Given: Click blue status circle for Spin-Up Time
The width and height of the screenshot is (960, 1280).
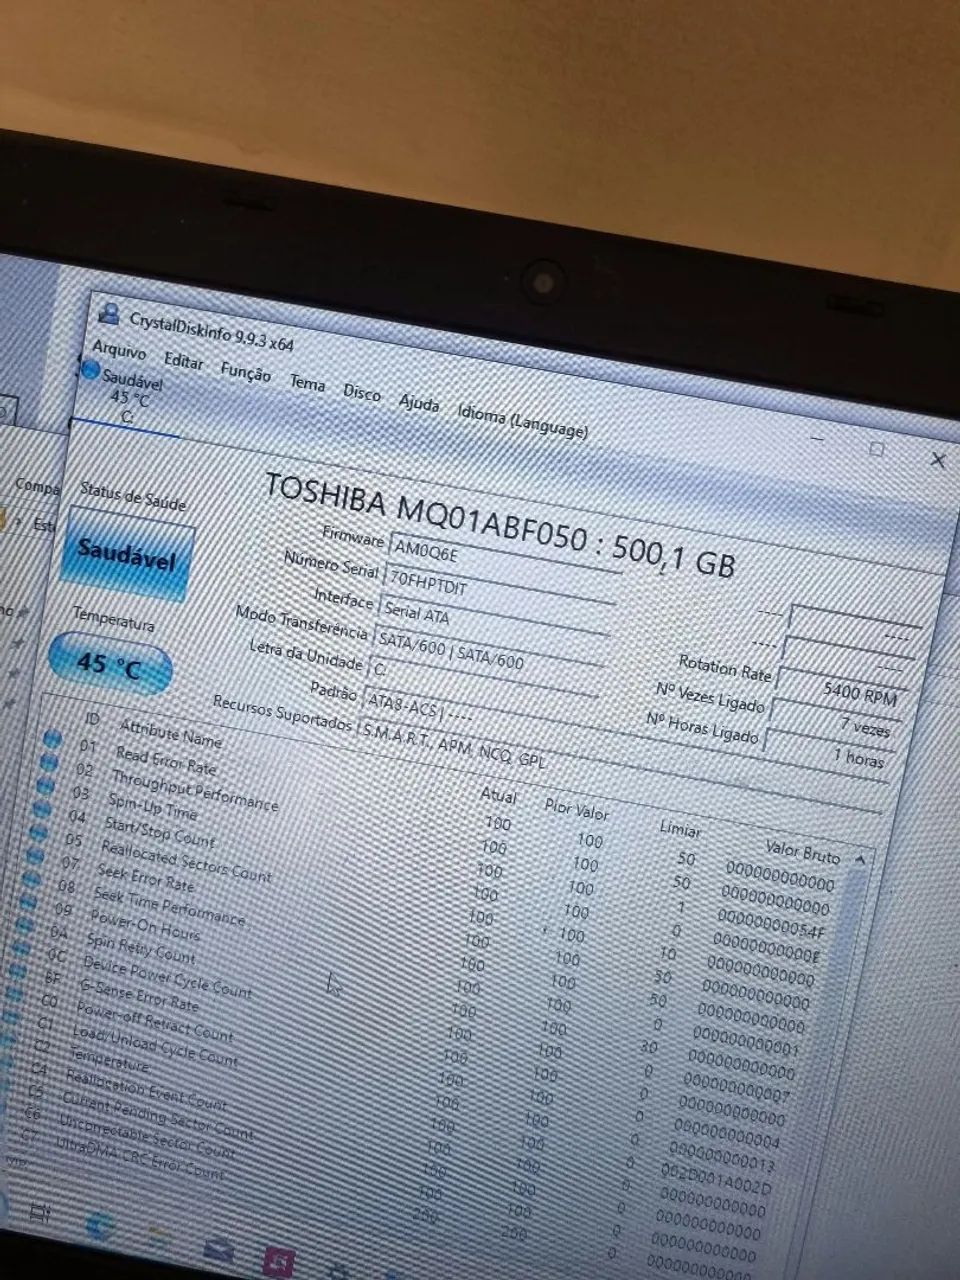Looking at the screenshot, I should (47, 786).
